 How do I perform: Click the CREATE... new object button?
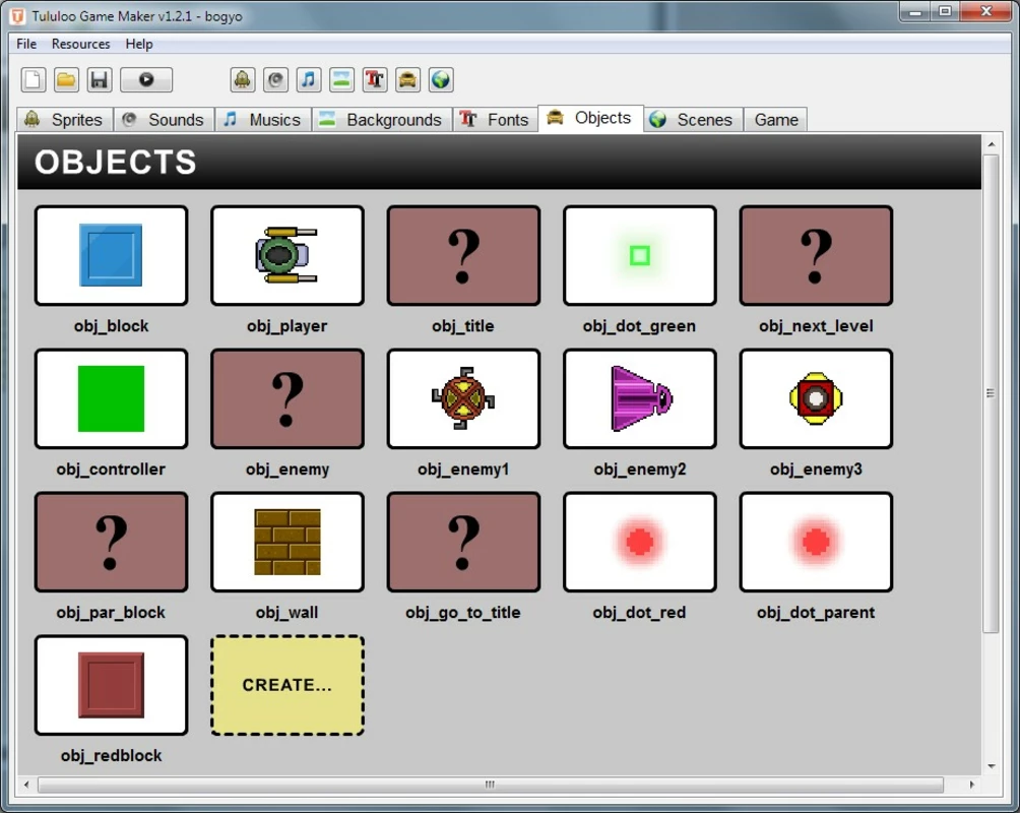click(287, 685)
